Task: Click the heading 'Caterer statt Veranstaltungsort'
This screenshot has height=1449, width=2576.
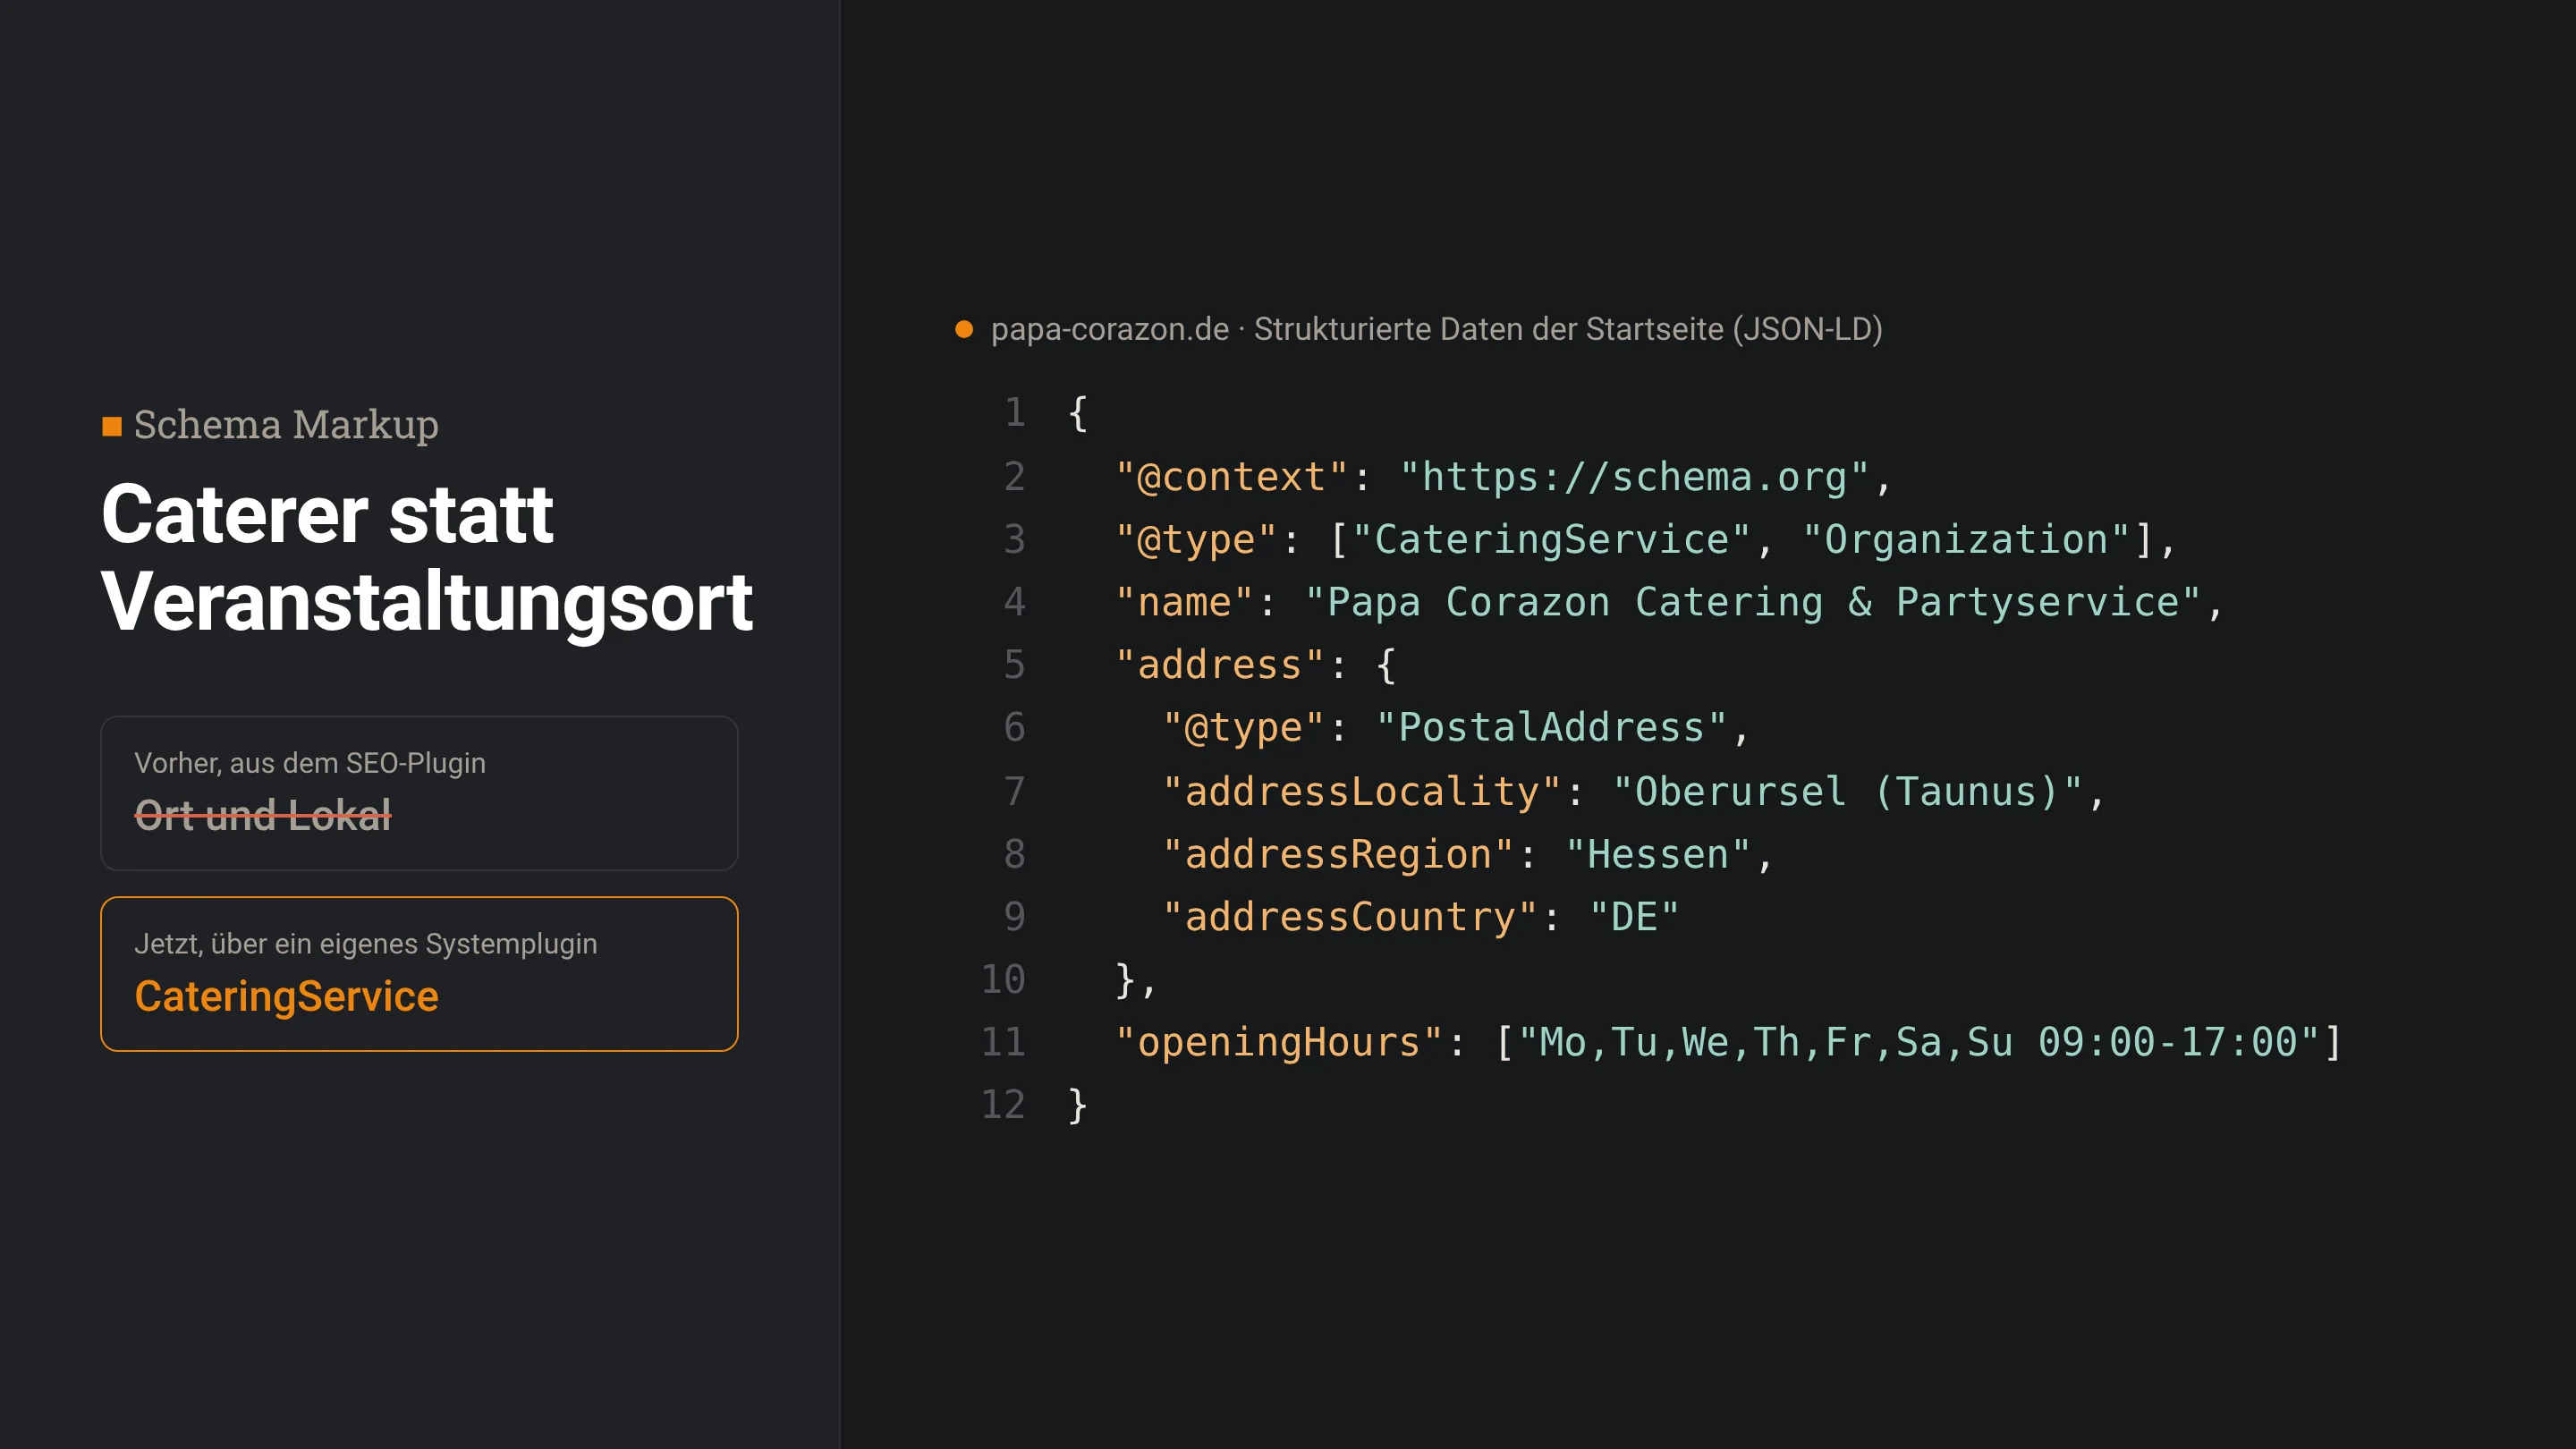Action: [x=427, y=558]
